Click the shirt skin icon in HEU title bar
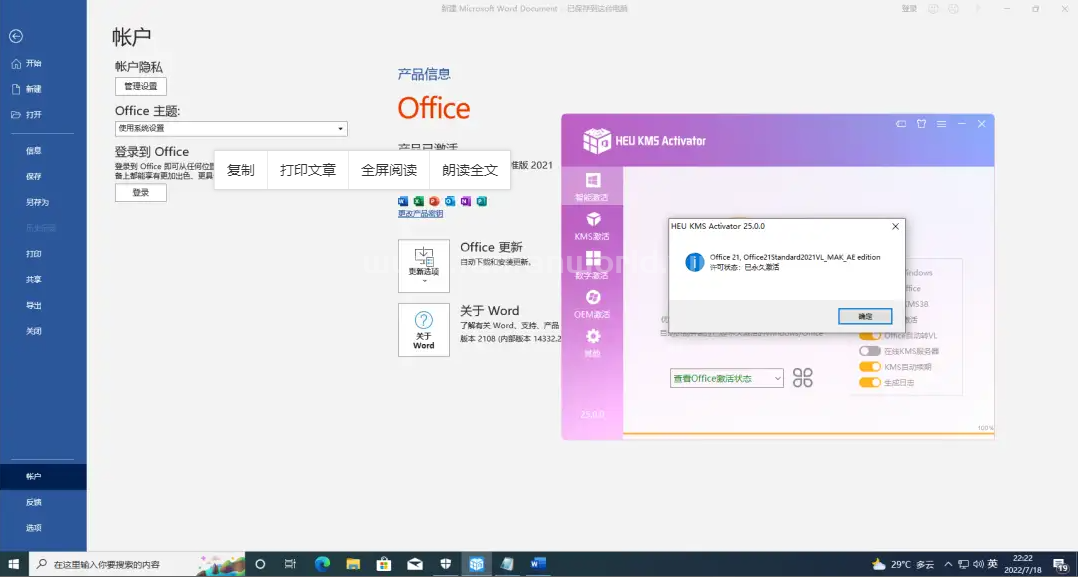Viewport: 1078px width, 577px height. point(921,124)
